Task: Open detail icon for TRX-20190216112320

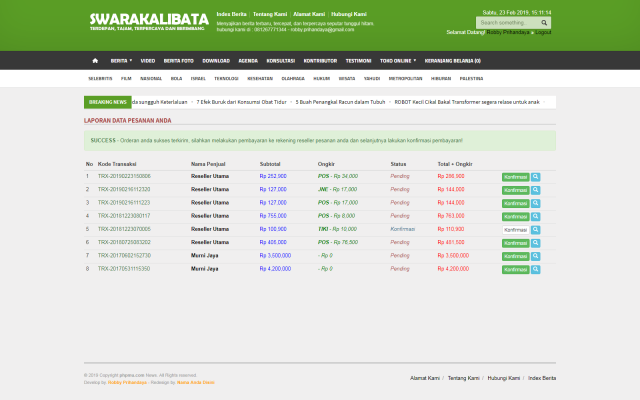Action: point(536,189)
